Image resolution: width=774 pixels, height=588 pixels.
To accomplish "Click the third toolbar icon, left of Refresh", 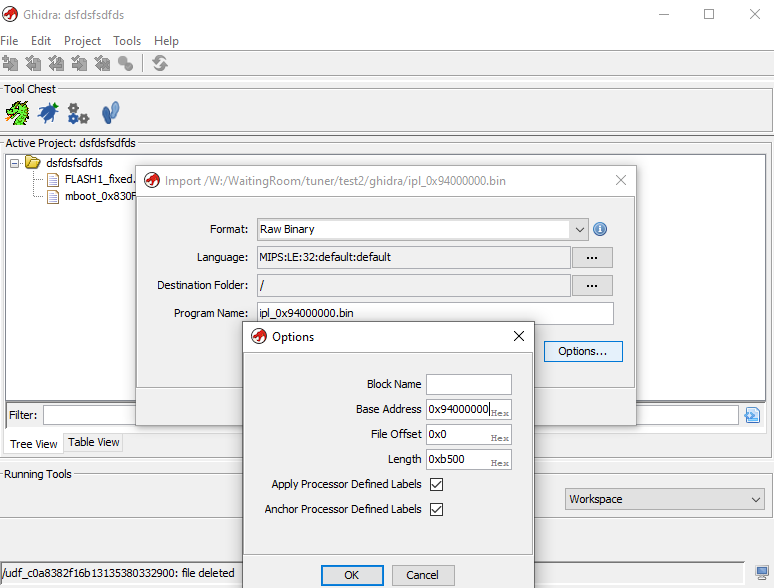I will point(56,63).
